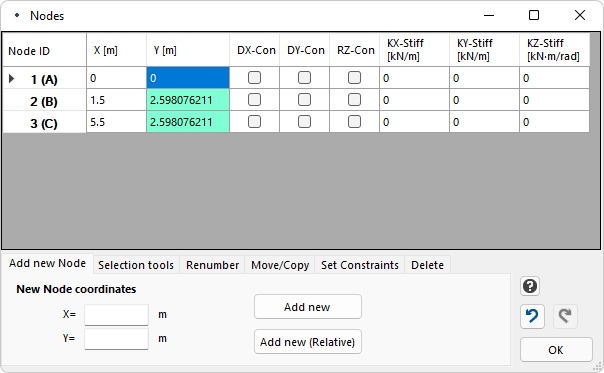Select row header 1 (A)

(44, 79)
